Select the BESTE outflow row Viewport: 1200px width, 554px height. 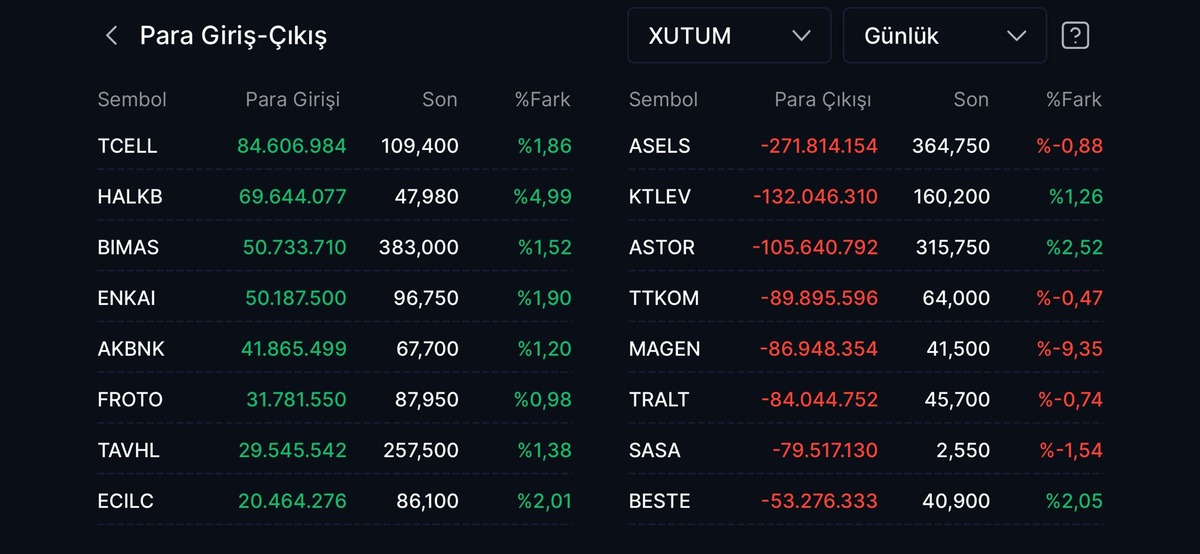click(x=866, y=501)
